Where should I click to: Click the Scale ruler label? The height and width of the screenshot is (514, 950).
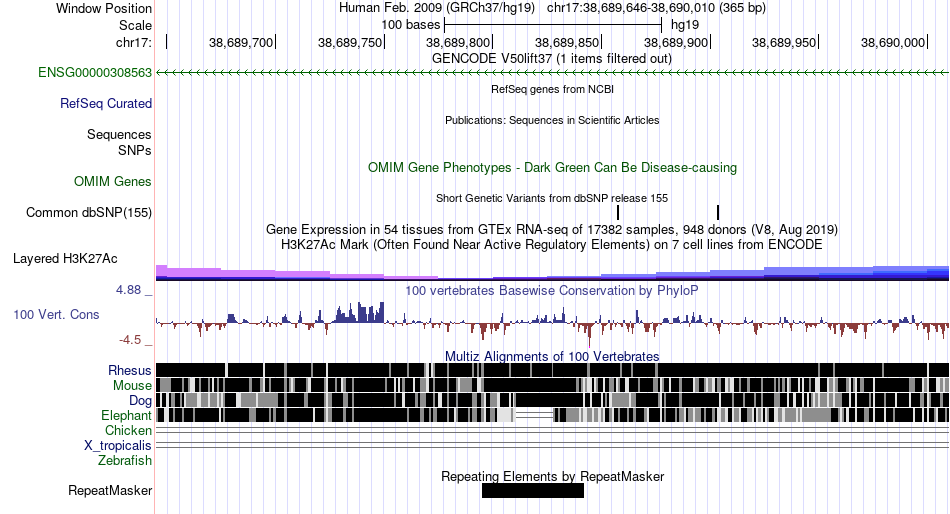[x=135, y=25]
